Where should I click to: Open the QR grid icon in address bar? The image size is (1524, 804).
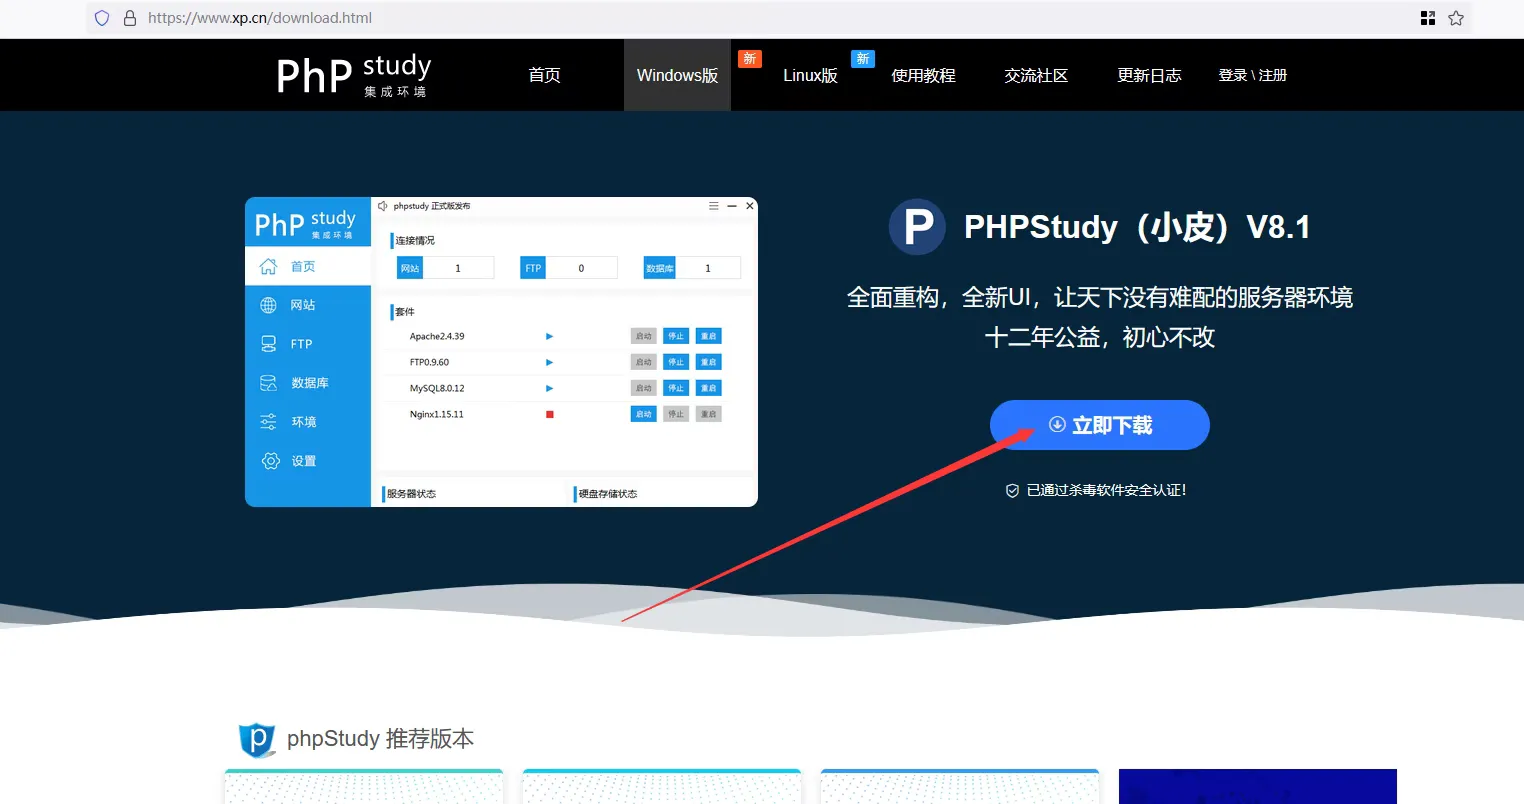pyautogui.click(x=1428, y=18)
